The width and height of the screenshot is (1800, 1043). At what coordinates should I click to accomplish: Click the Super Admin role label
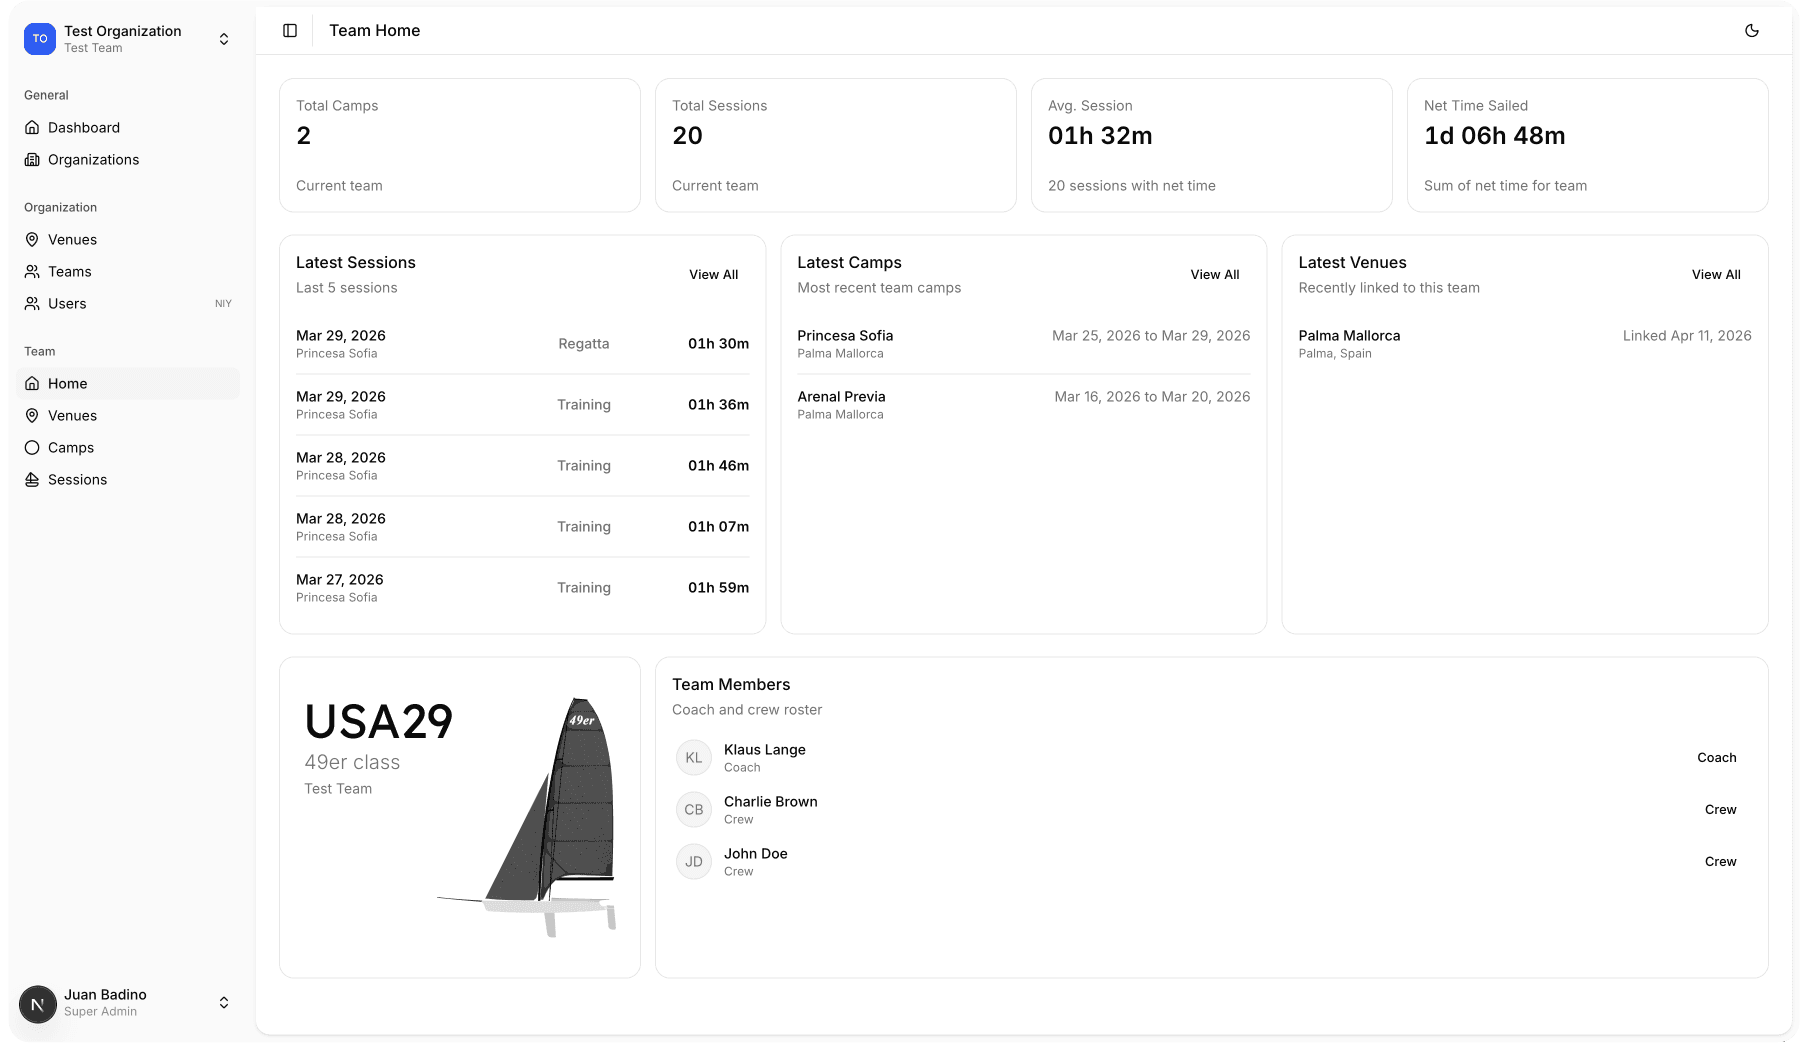(100, 1012)
